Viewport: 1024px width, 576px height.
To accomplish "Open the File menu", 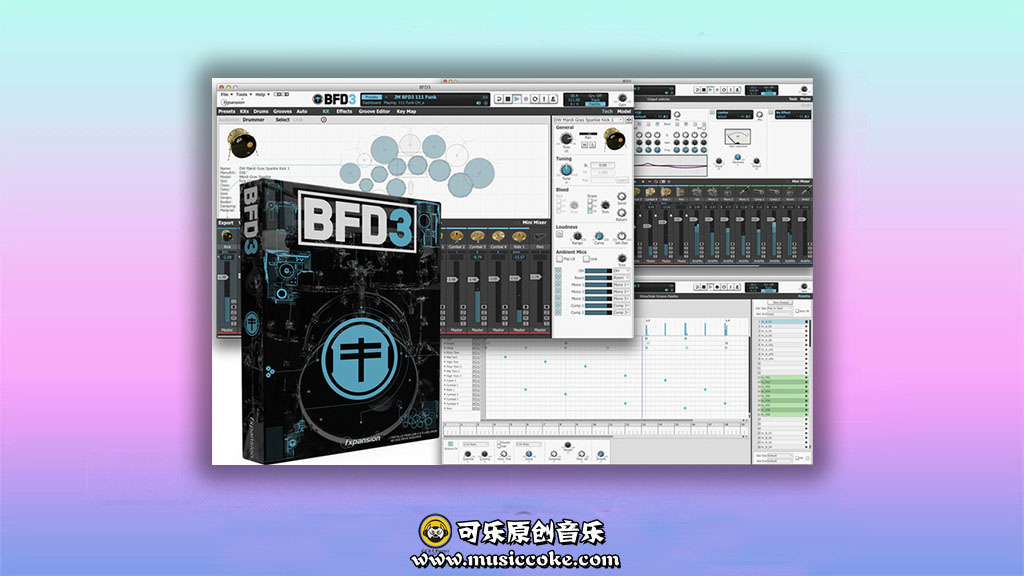I will tap(225, 95).
